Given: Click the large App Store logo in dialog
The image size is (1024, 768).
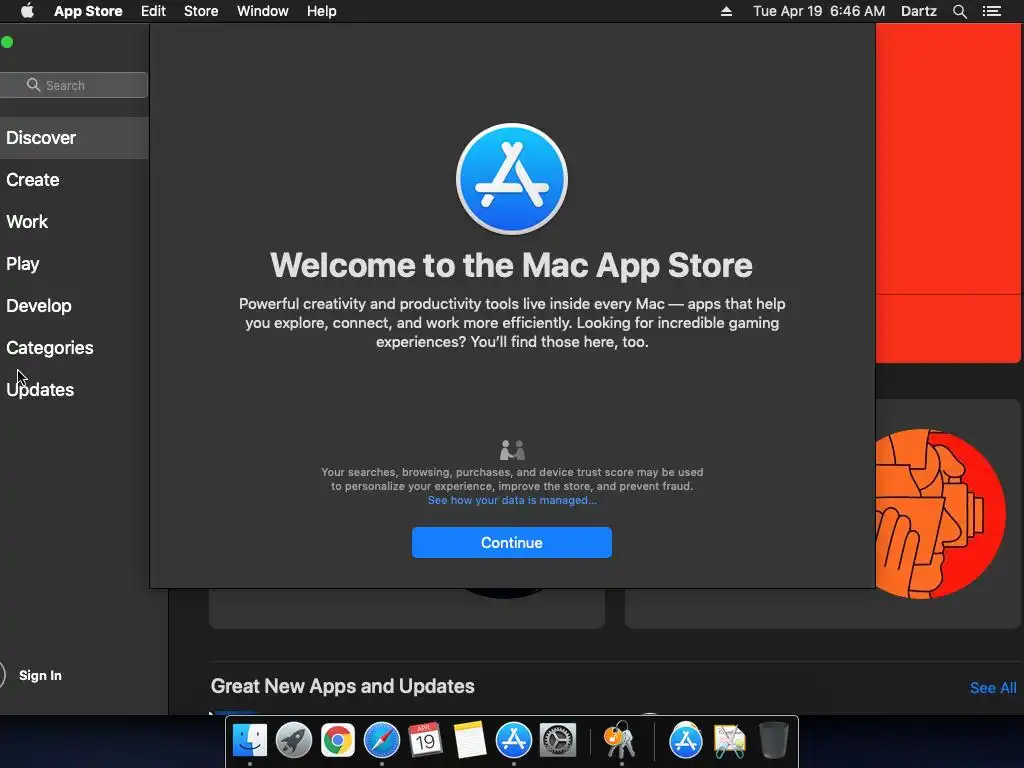Looking at the screenshot, I should (512, 179).
